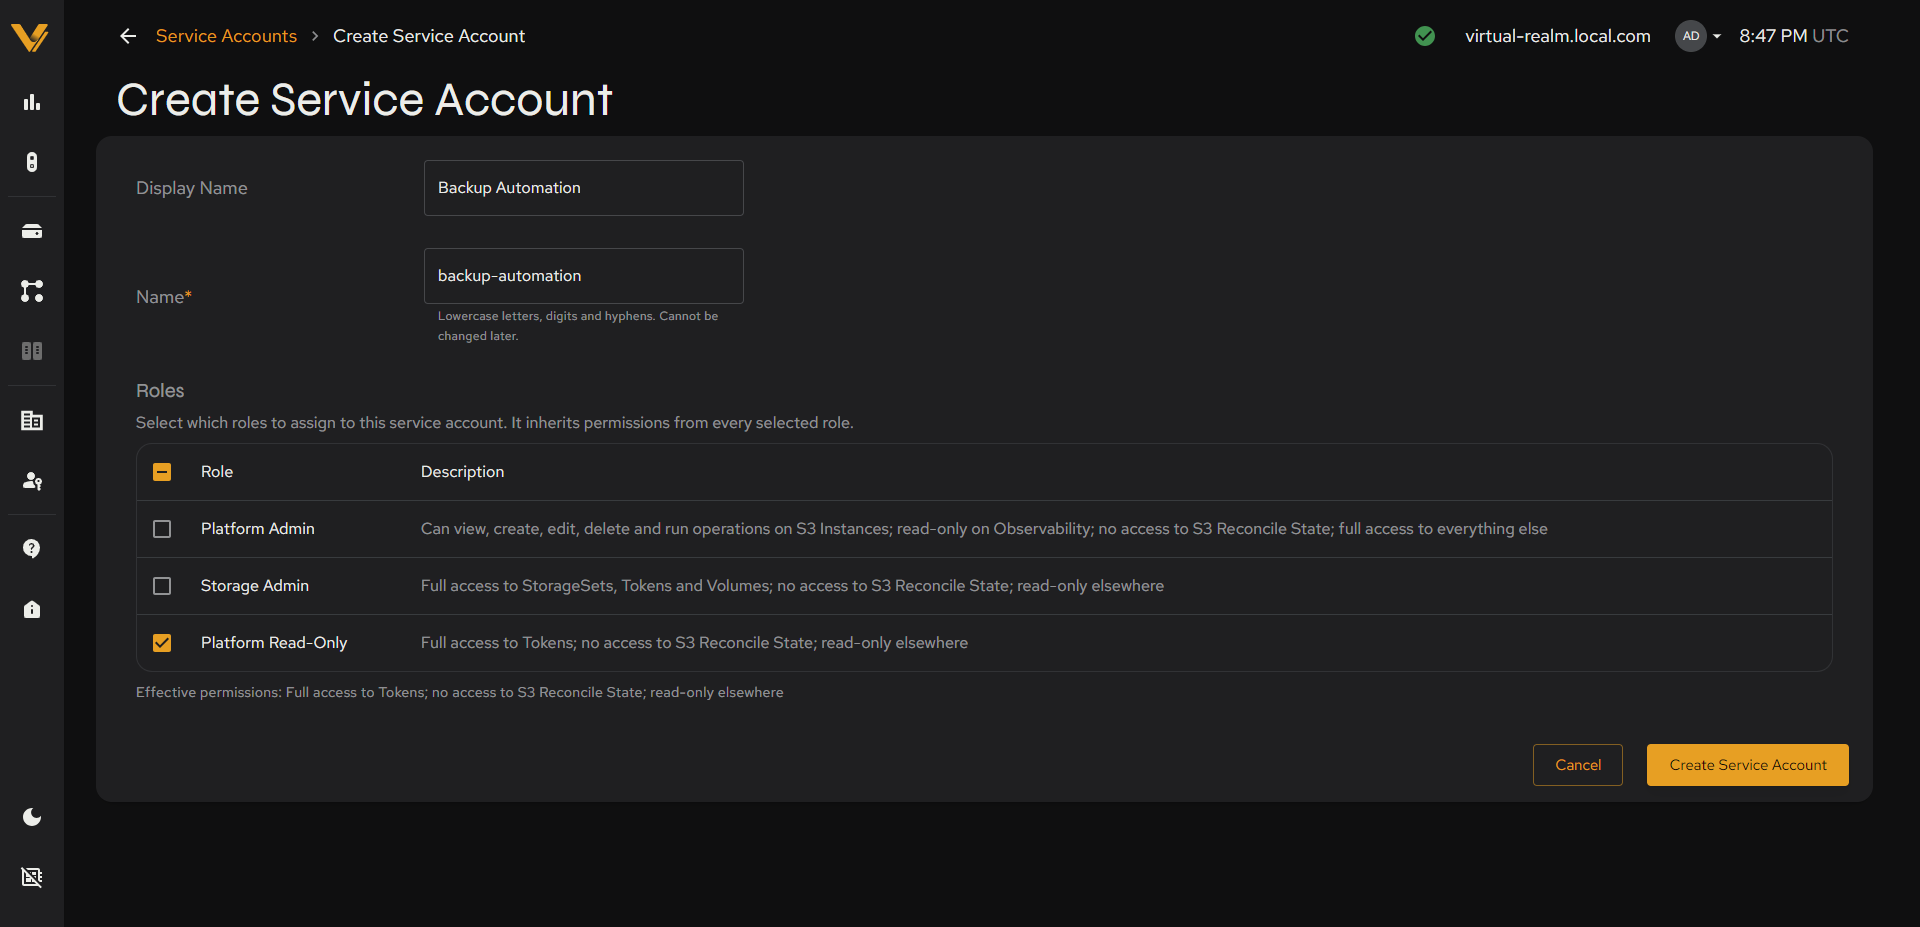
Task: Open the storage drive icon in sidebar
Action: (x=32, y=231)
